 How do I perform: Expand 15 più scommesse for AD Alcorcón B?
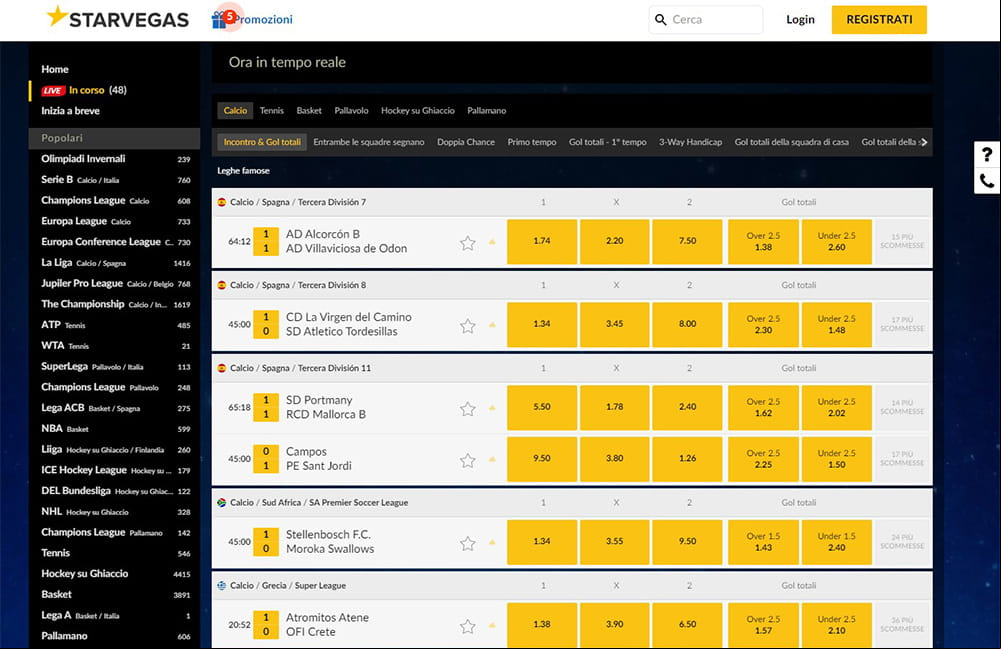902,241
